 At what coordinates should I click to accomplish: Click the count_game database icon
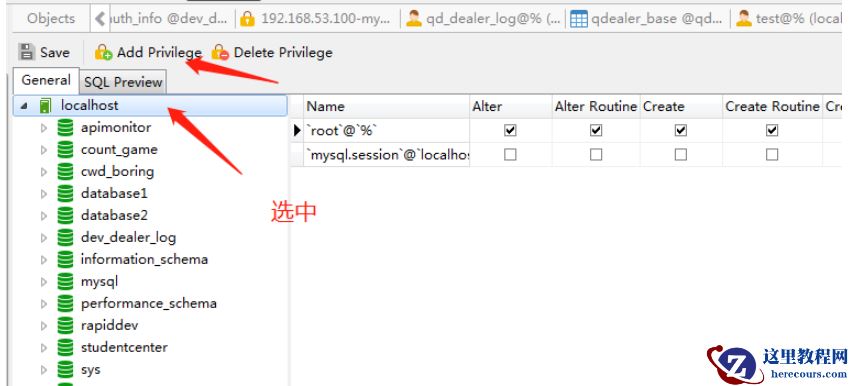[65, 150]
